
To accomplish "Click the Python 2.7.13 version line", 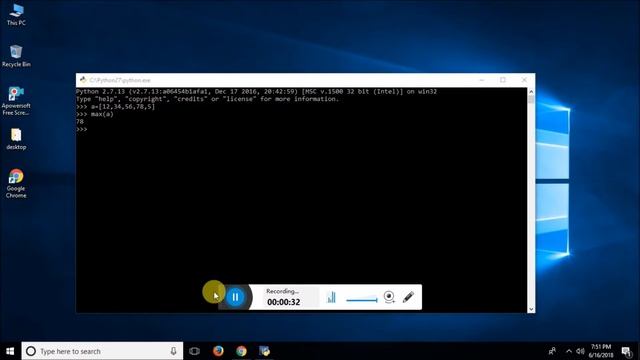I will 256,91.
